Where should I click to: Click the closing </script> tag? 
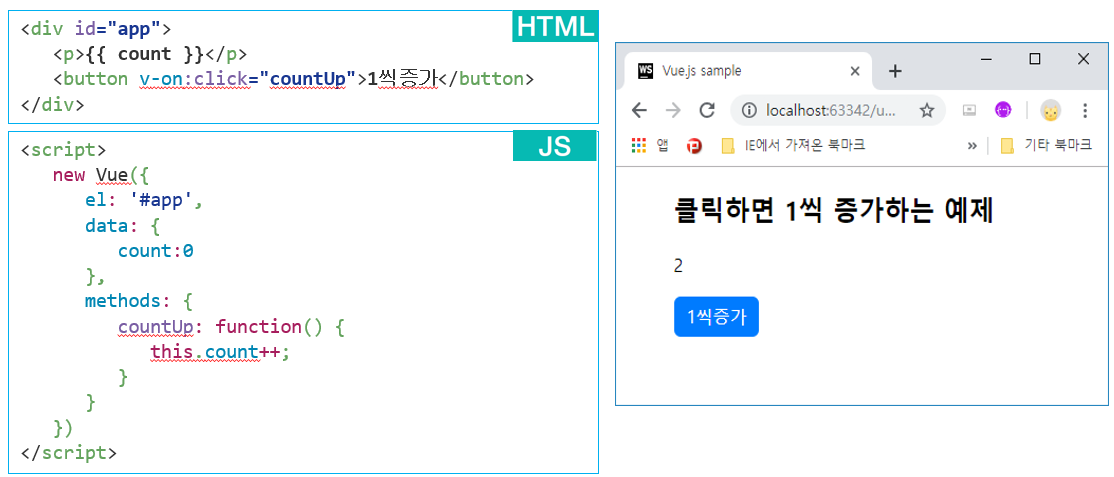69,451
